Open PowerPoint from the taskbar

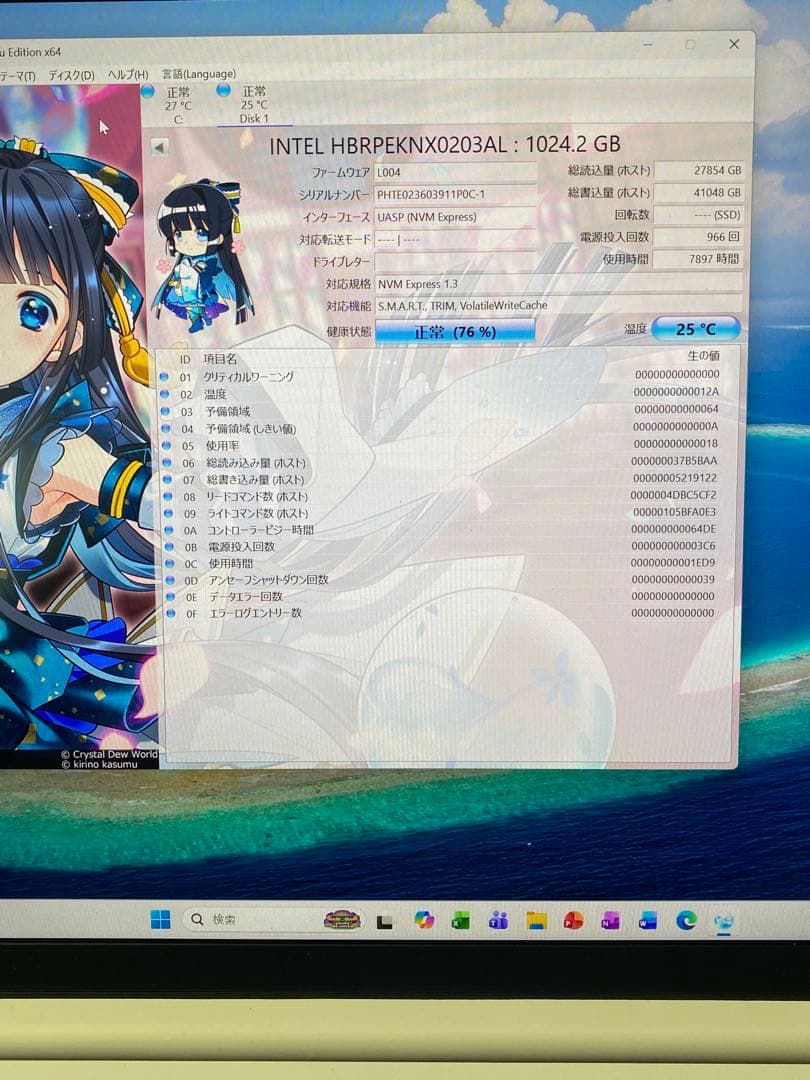[x=573, y=920]
